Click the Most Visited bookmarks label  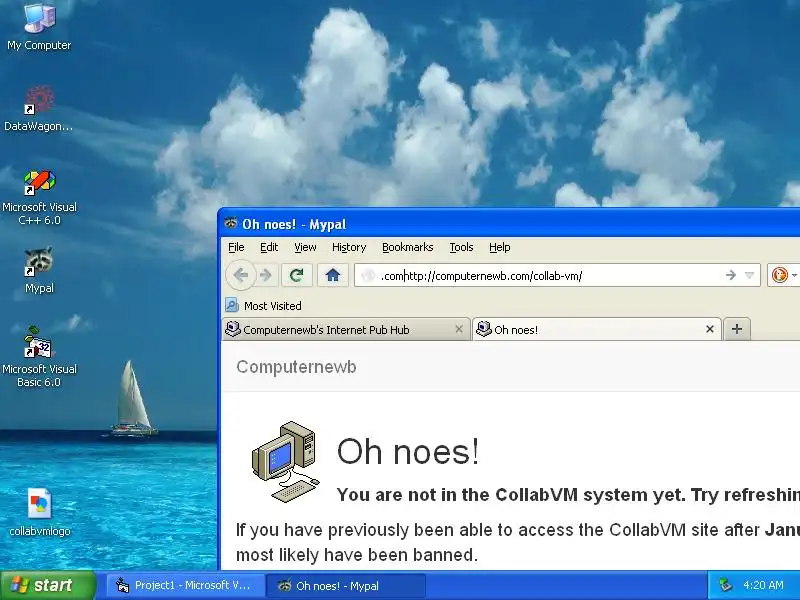click(x=272, y=306)
